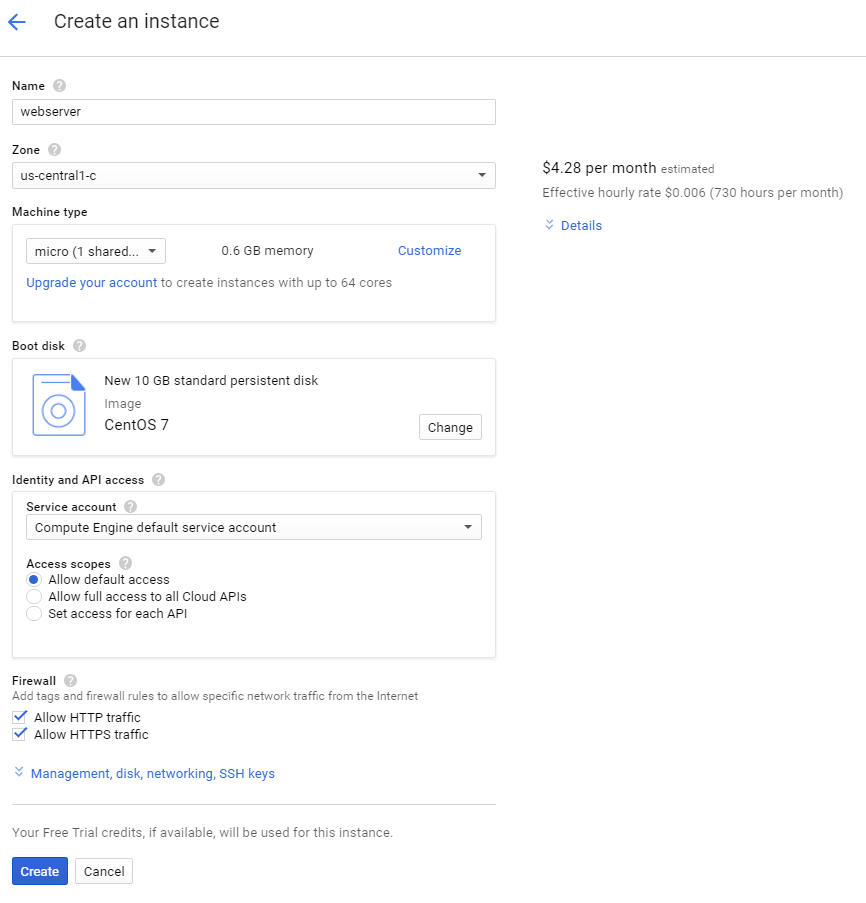Screen dimensions: 866x903
Task: Open the Name field help icon
Action: coord(57,86)
